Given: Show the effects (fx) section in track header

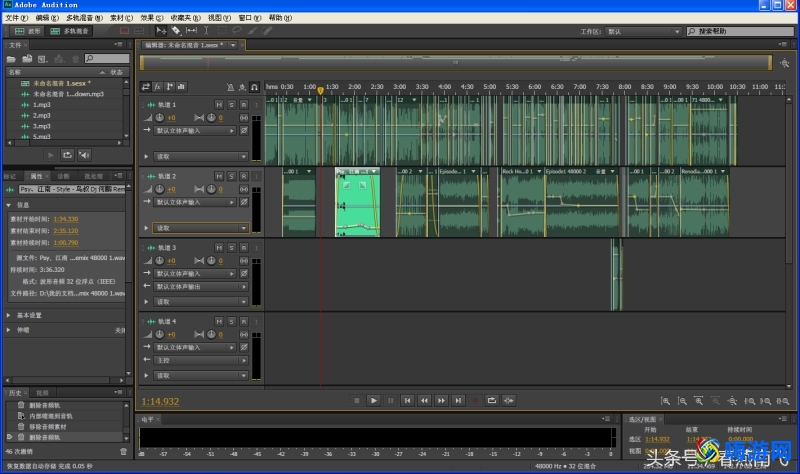Looking at the screenshot, I should (158, 87).
